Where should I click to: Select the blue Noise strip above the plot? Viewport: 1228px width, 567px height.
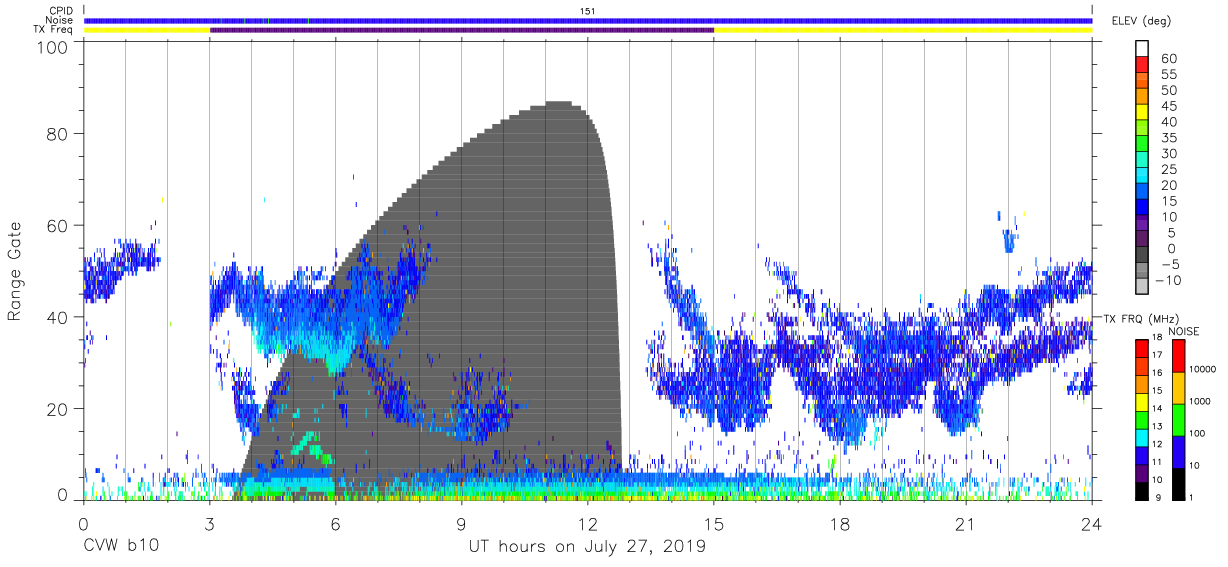coord(588,21)
